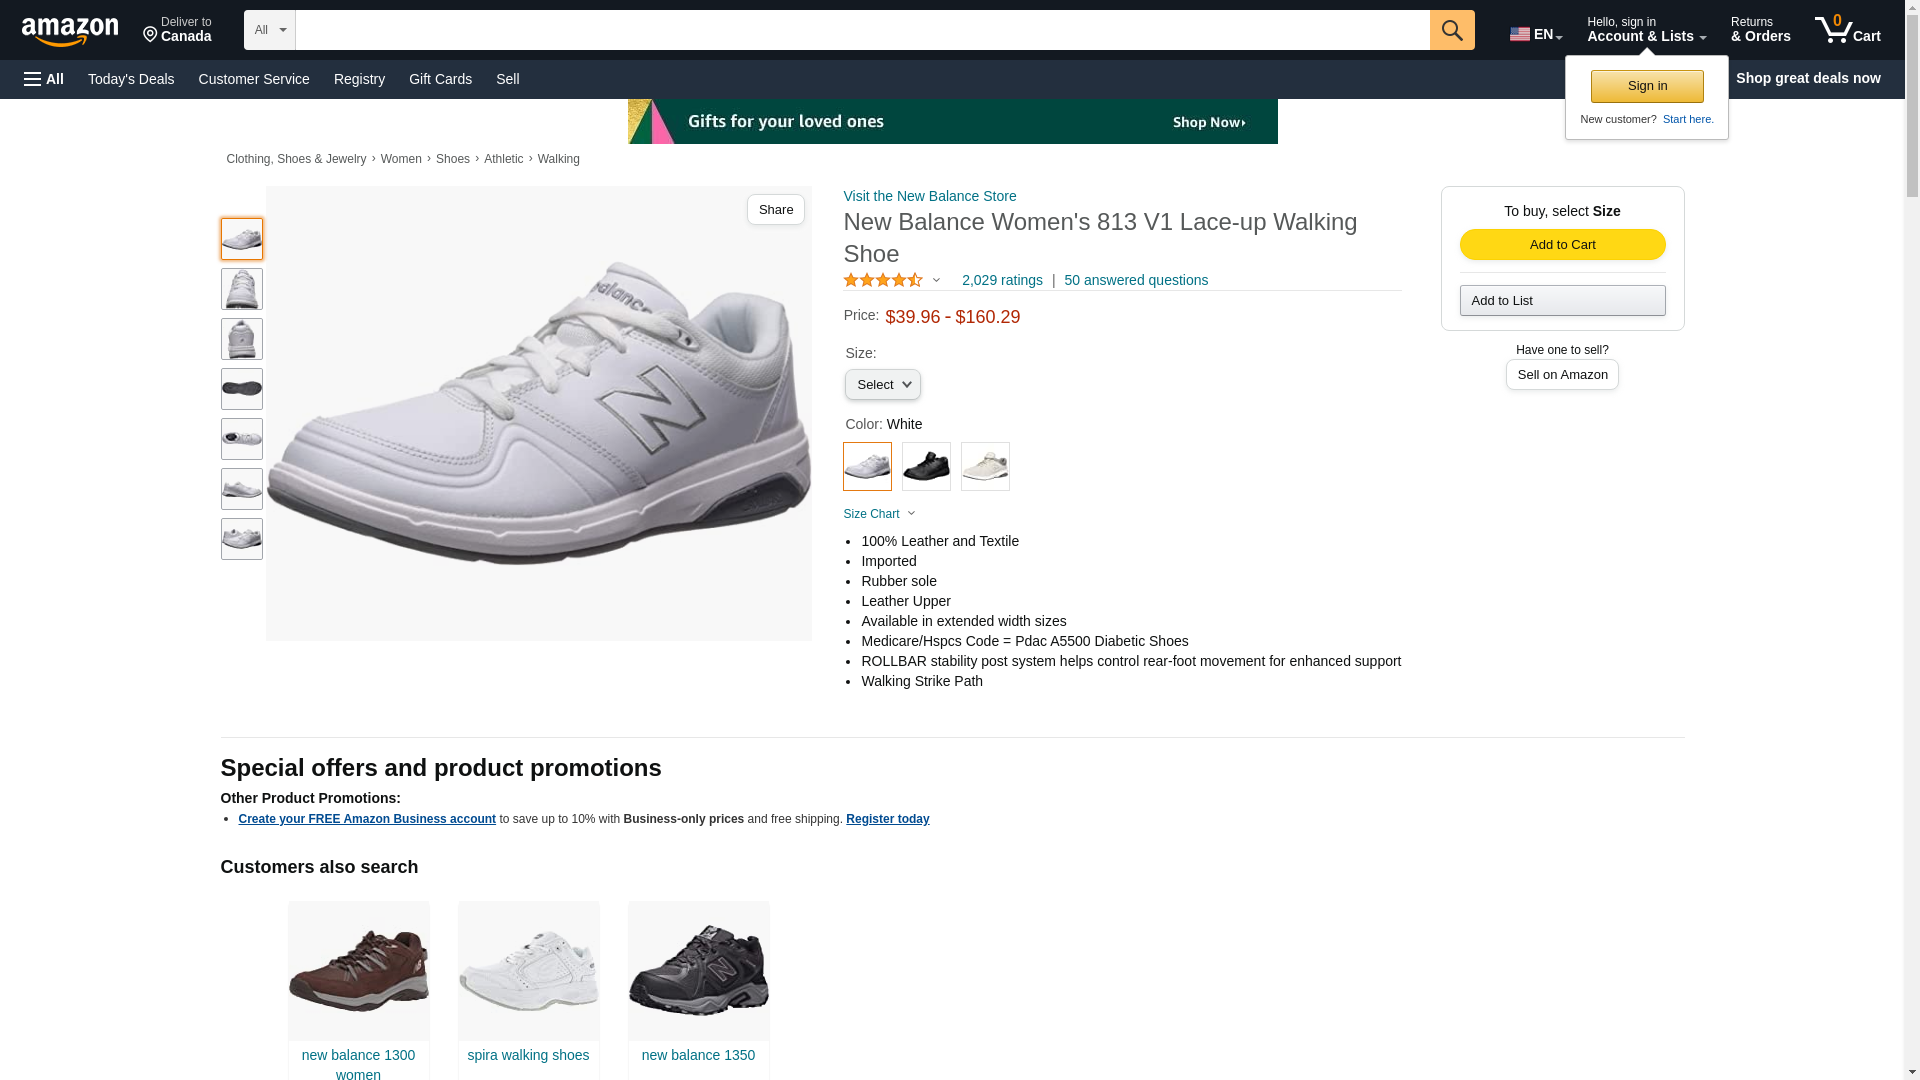
Task: Open the 2,029 ratings link
Action: (1001, 281)
